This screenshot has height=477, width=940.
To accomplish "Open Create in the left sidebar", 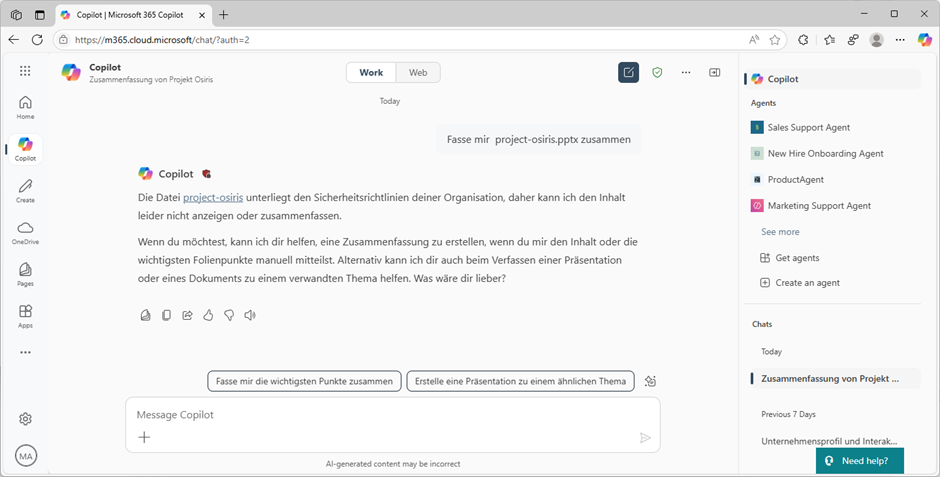I will (x=25, y=191).
